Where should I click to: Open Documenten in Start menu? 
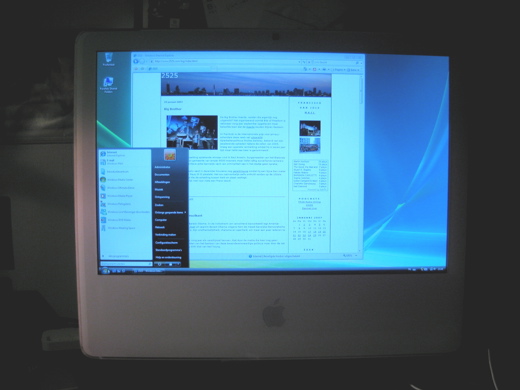[162, 174]
